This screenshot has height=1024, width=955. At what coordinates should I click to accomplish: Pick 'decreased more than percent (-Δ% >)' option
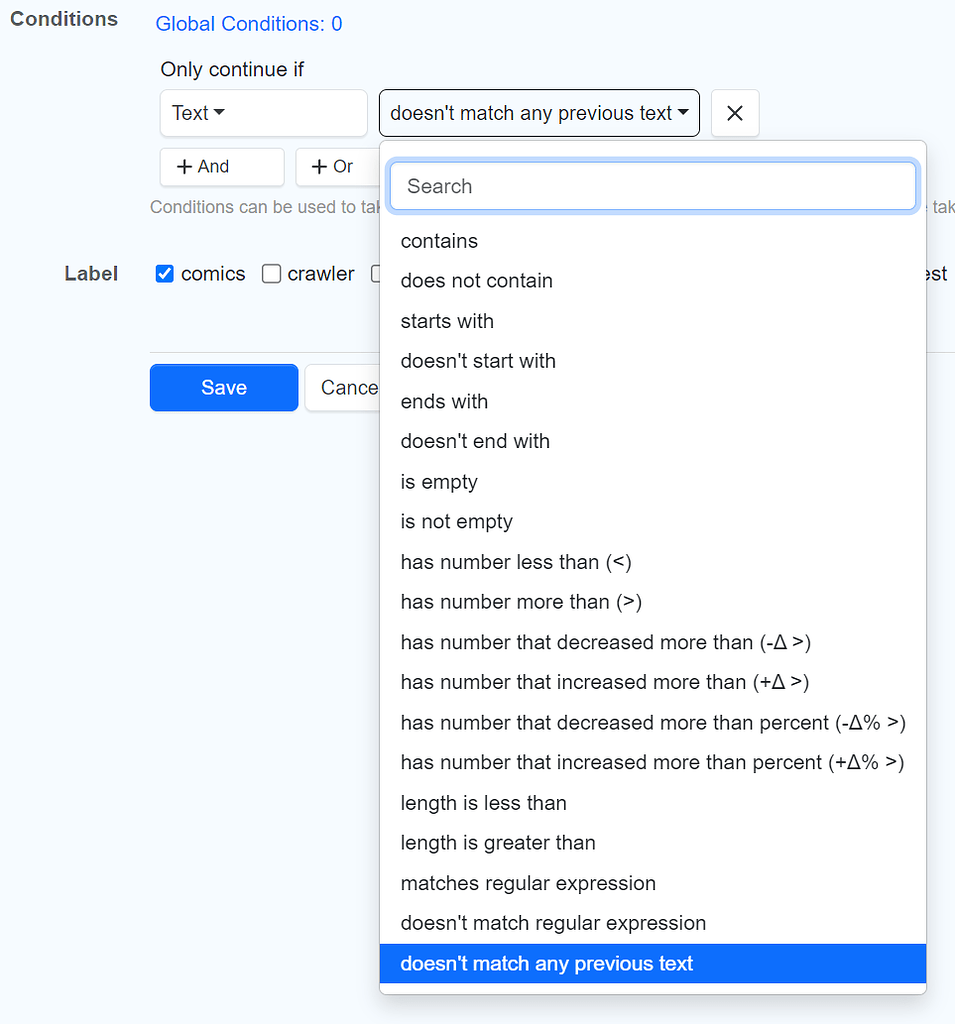[653, 723]
